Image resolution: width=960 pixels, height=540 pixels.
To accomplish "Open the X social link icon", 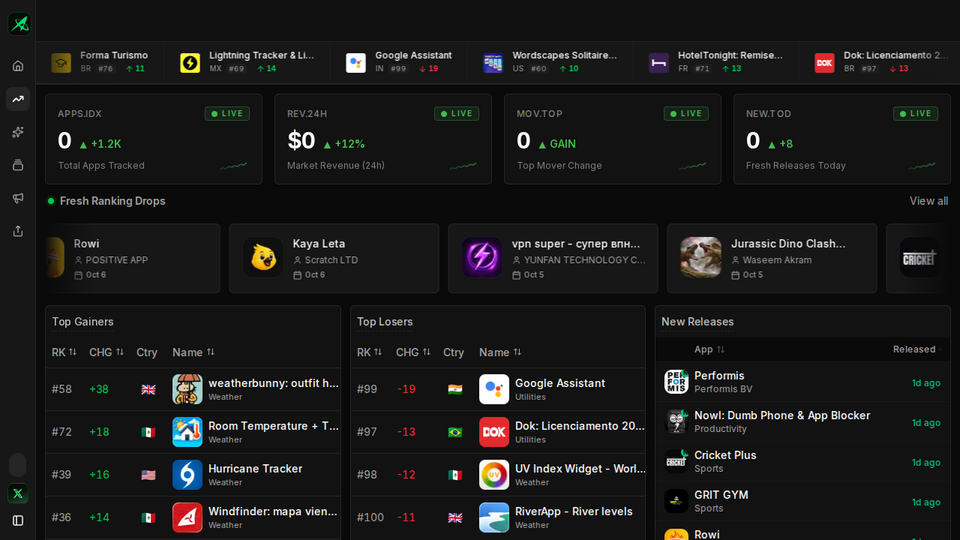I will tap(18, 493).
